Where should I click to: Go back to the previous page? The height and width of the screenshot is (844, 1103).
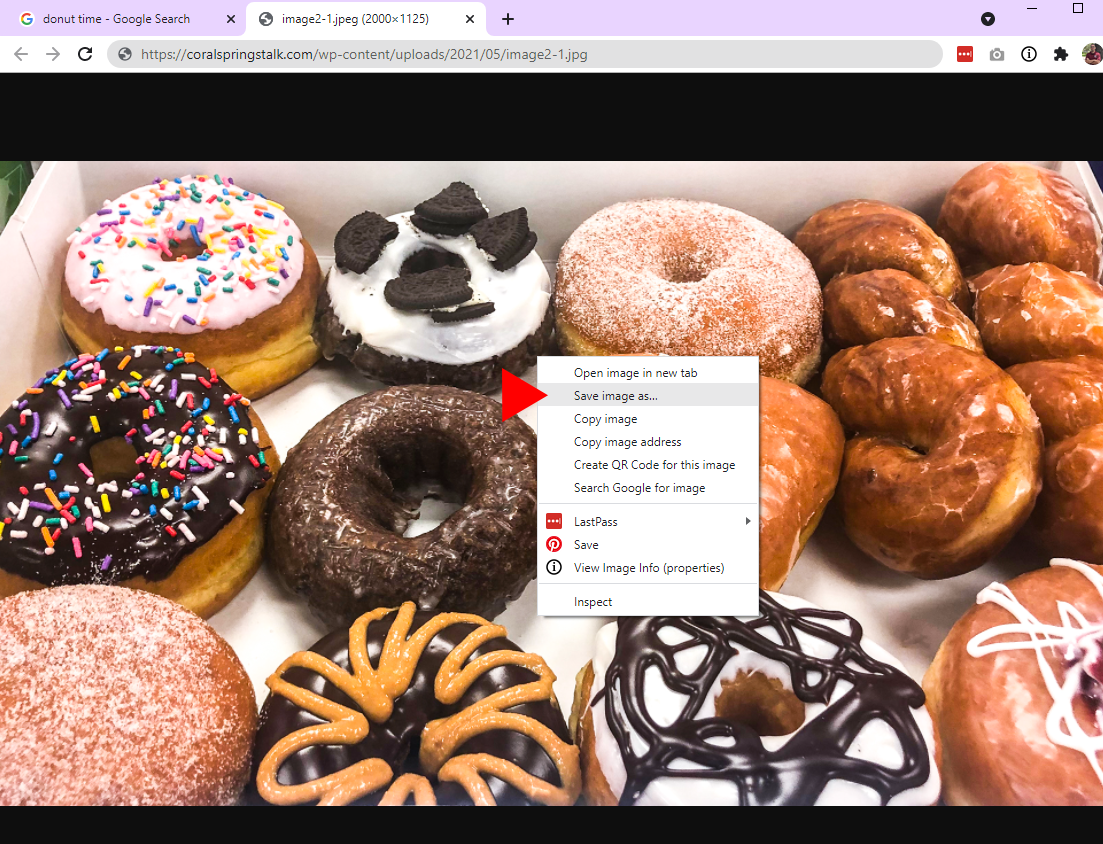[21, 54]
